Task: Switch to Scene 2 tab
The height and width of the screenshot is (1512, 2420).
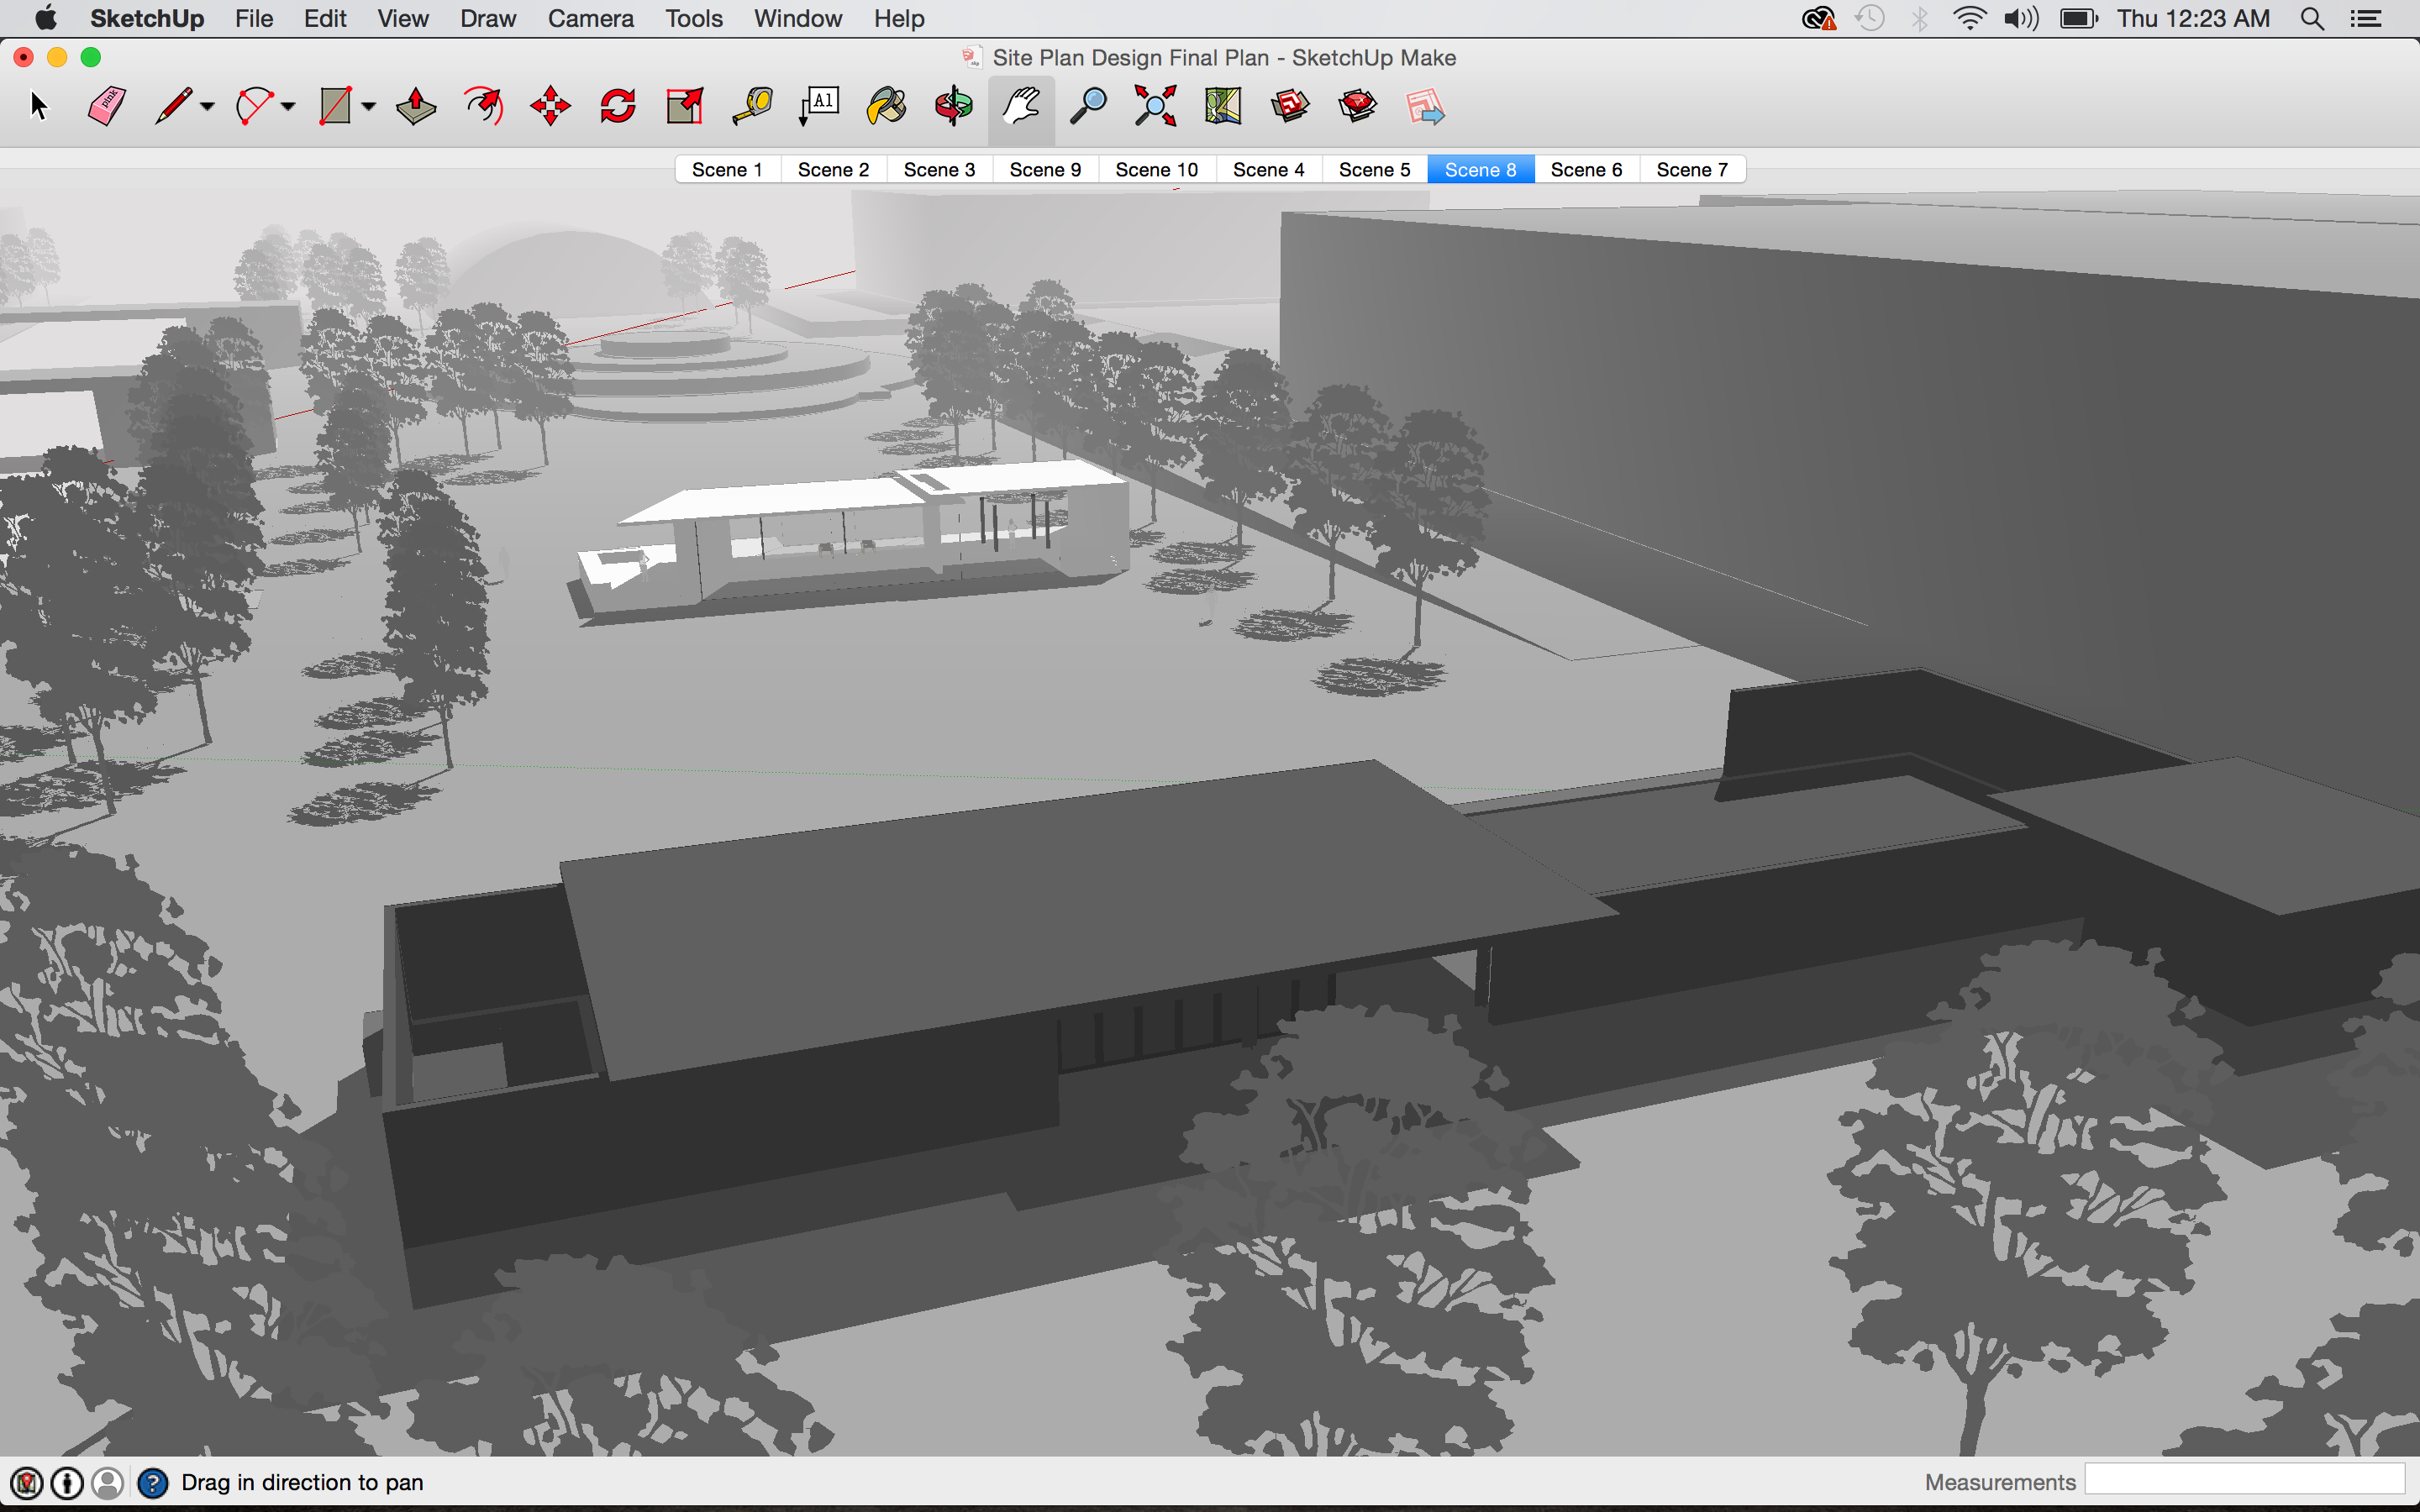Action: coord(833,169)
